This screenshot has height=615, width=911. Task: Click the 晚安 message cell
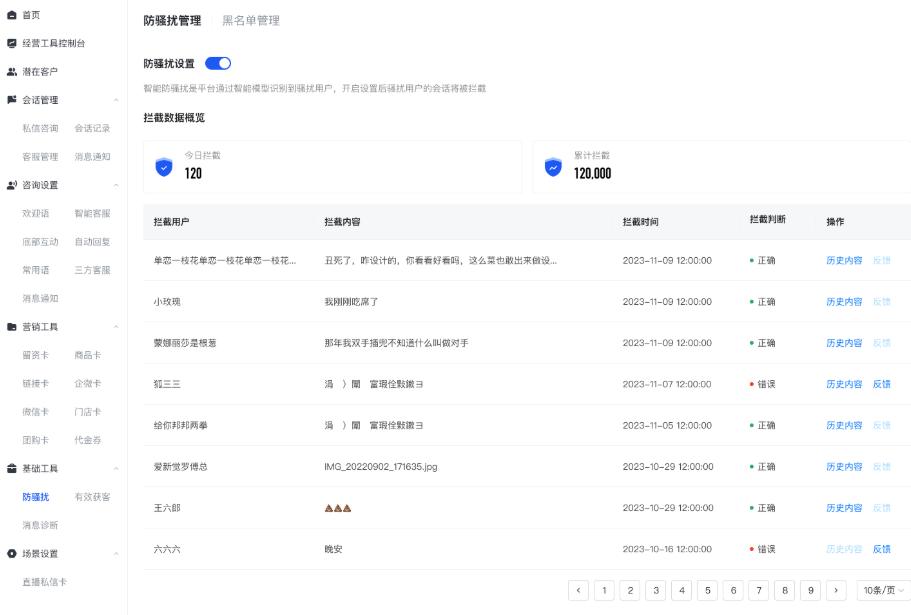pyautogui.click(x=333, y=549)
